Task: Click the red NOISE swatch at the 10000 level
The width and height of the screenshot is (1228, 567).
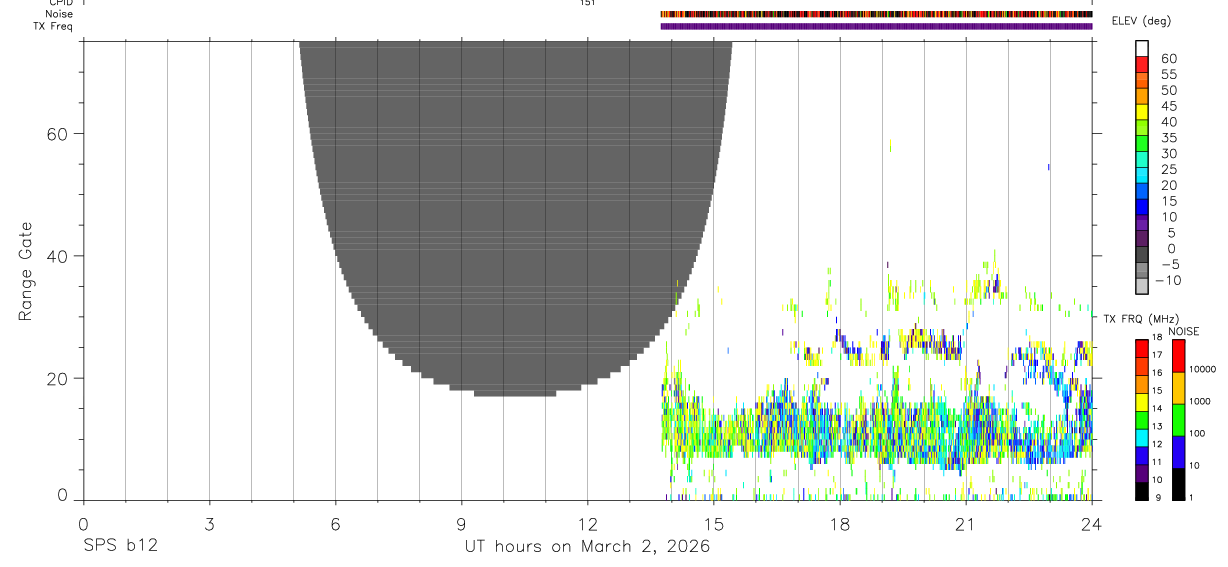Action: tap(1178, 356)
